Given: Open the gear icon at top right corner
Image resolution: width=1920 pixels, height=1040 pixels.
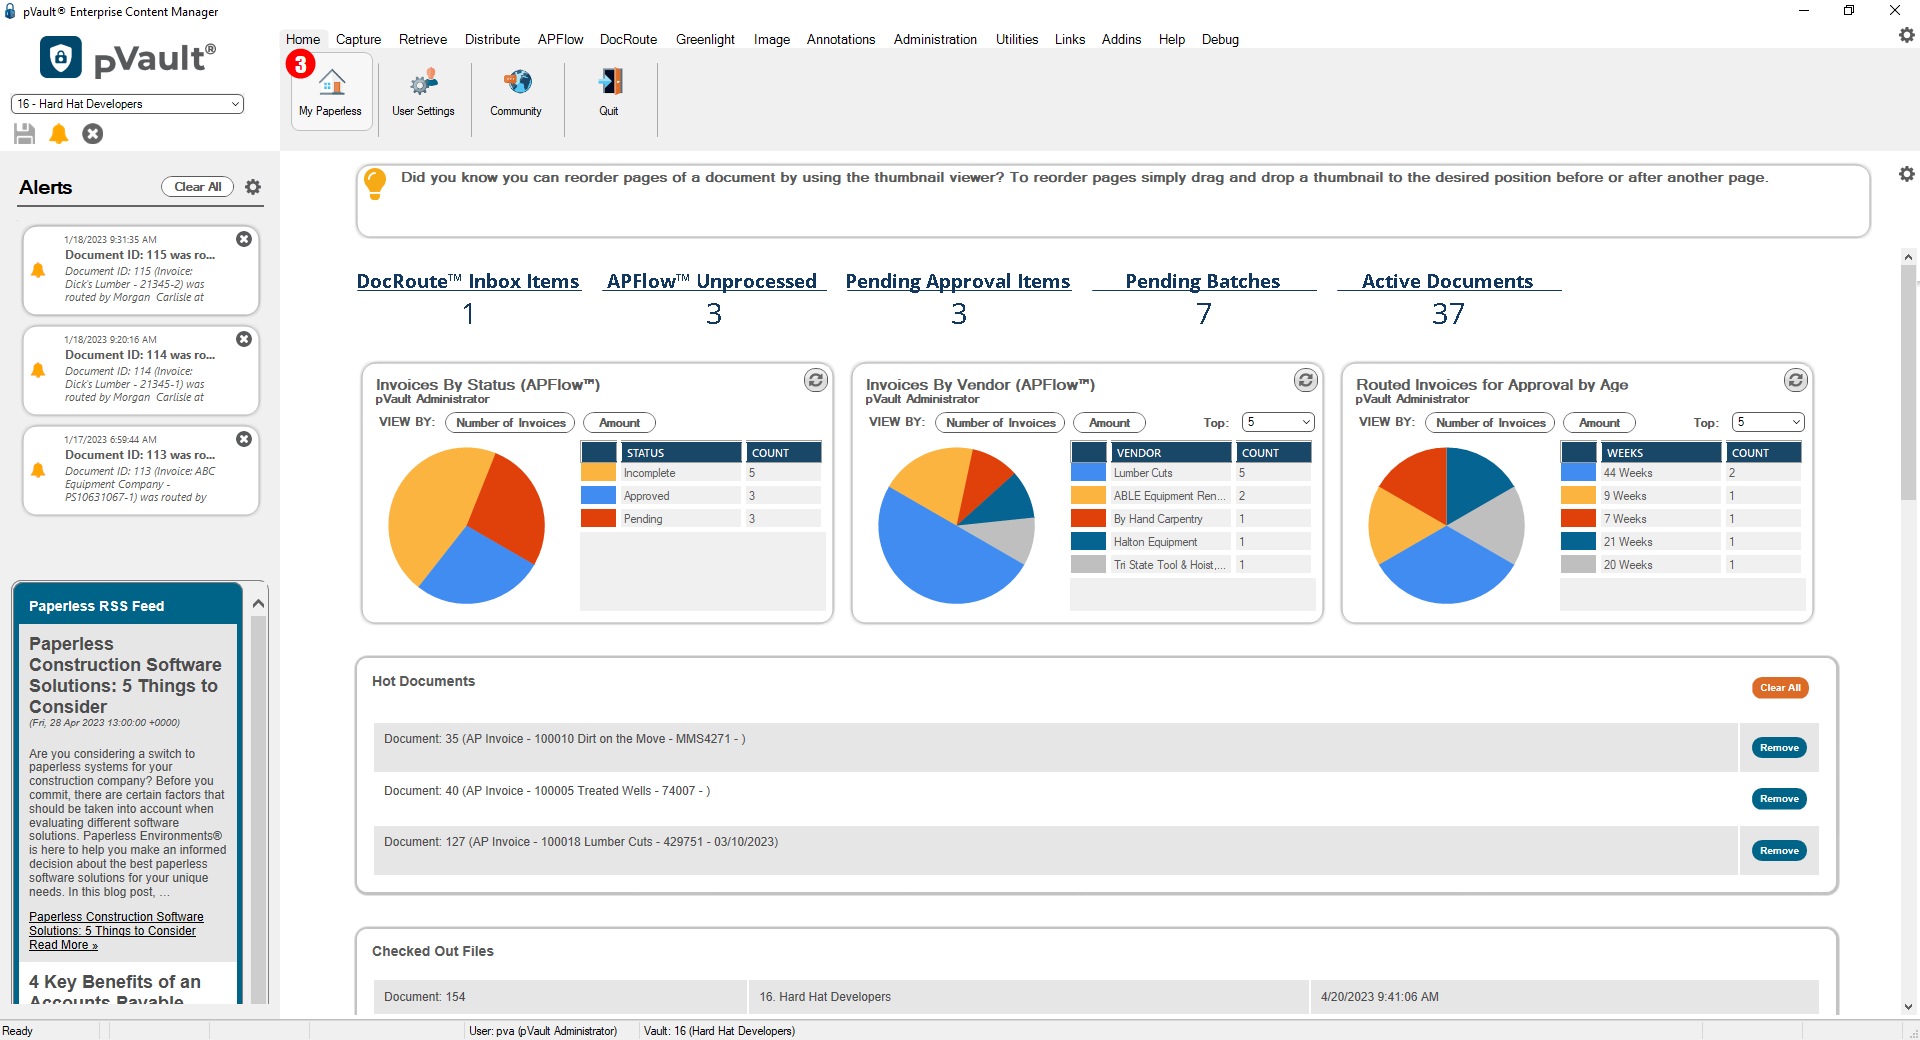Looking at the screenshot, I should 1906,35.
